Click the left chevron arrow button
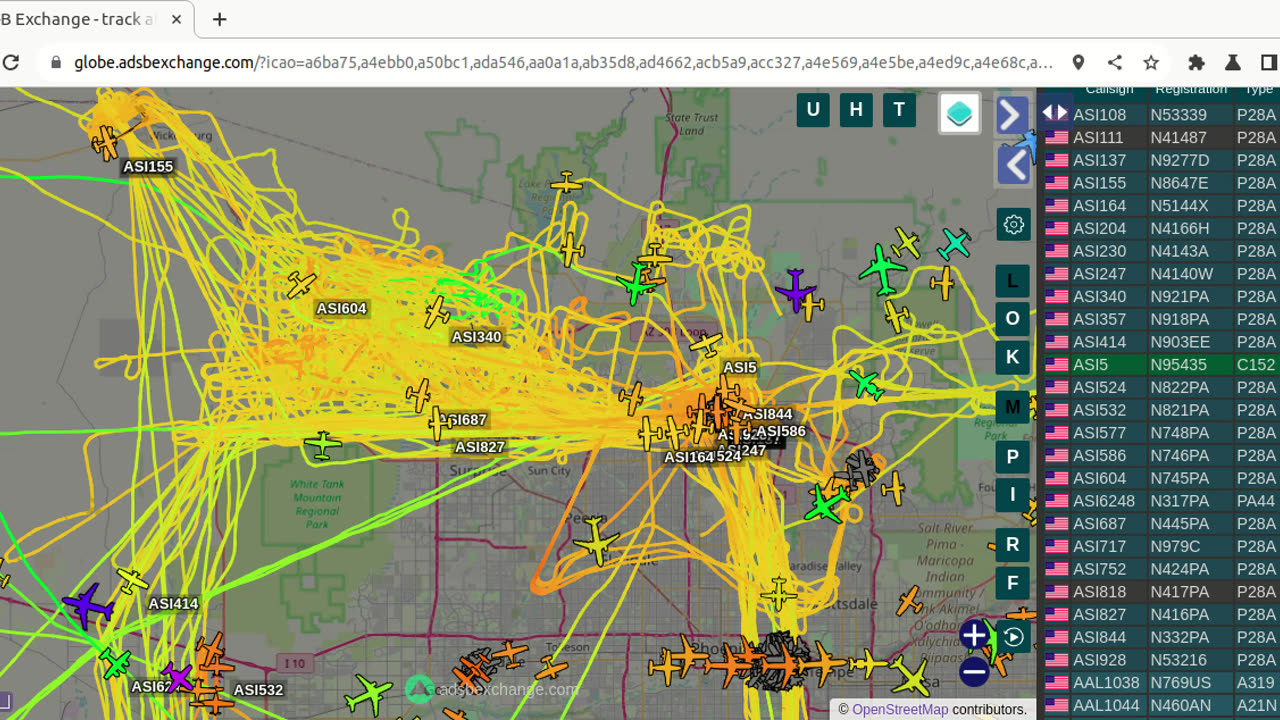The height and width of the screenshot is (720, 1280). [1013, 164]
